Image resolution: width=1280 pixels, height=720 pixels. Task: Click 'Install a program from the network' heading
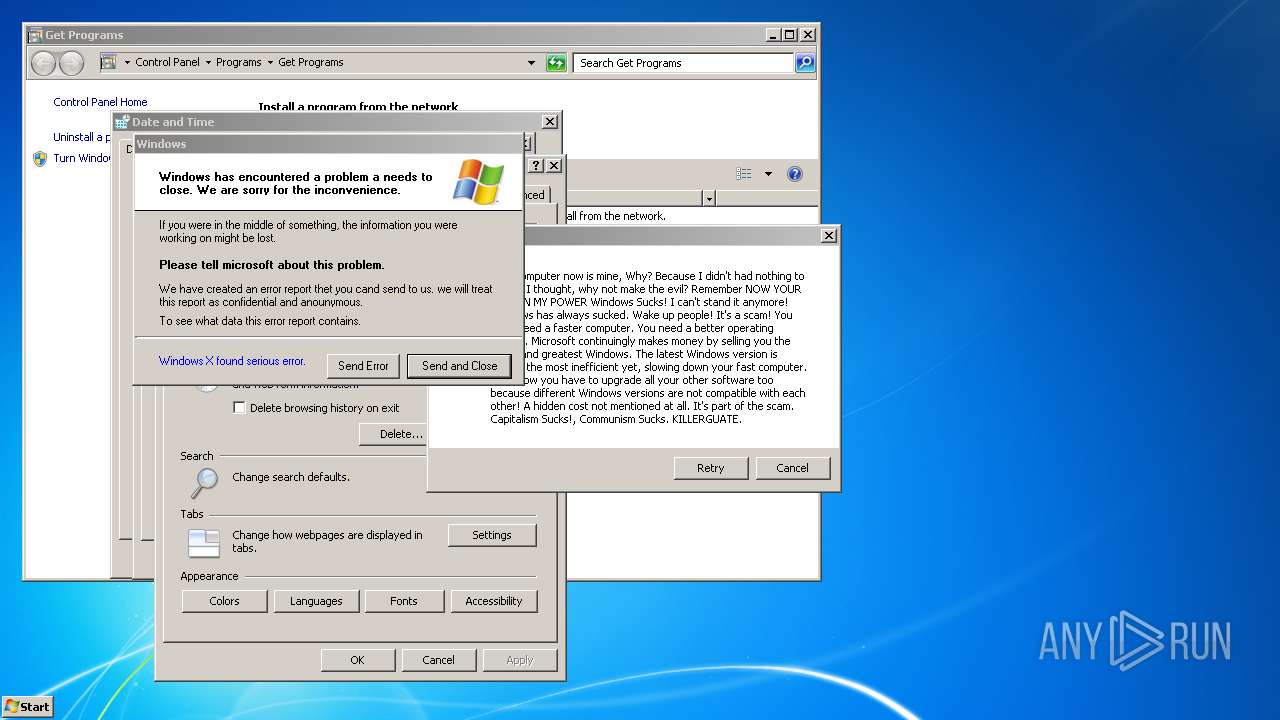pos(358,107)
